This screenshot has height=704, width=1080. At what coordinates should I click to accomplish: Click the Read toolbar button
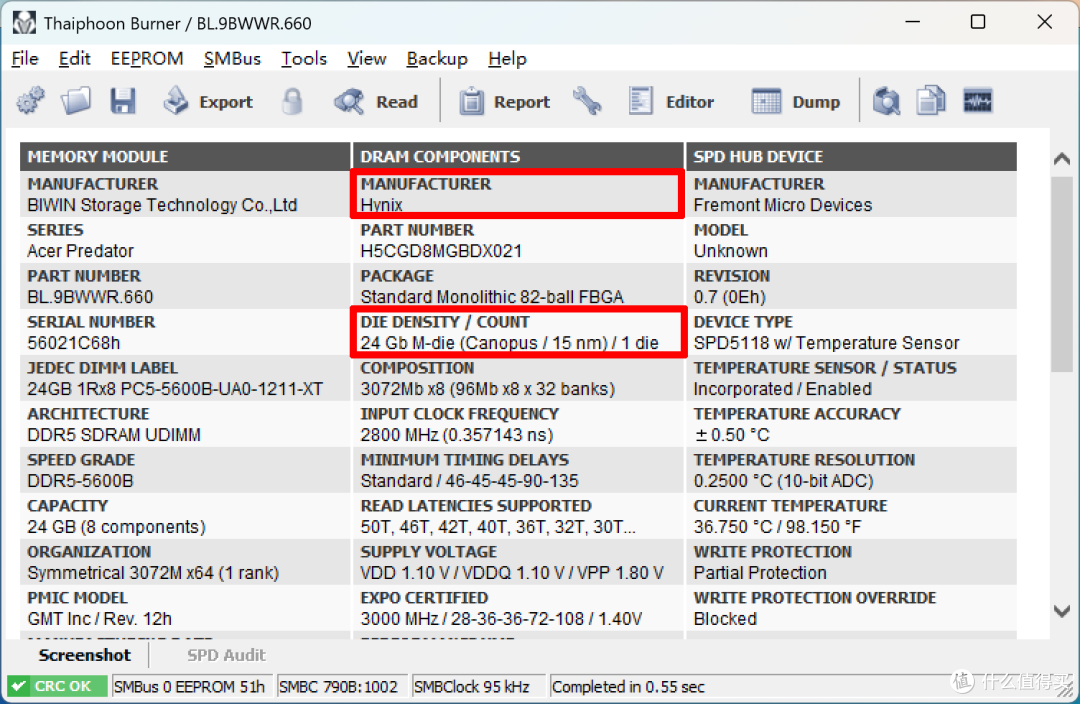(x=377, y=101)
